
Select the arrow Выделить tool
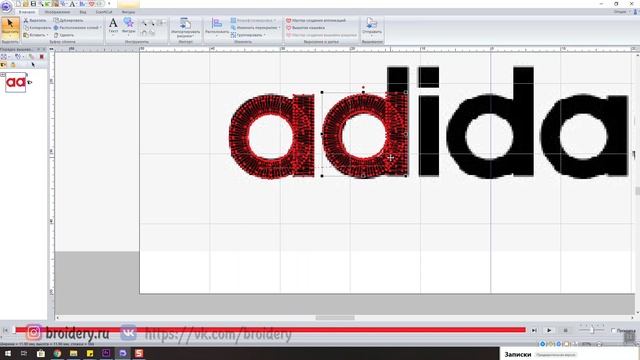[x=10, y=27]
